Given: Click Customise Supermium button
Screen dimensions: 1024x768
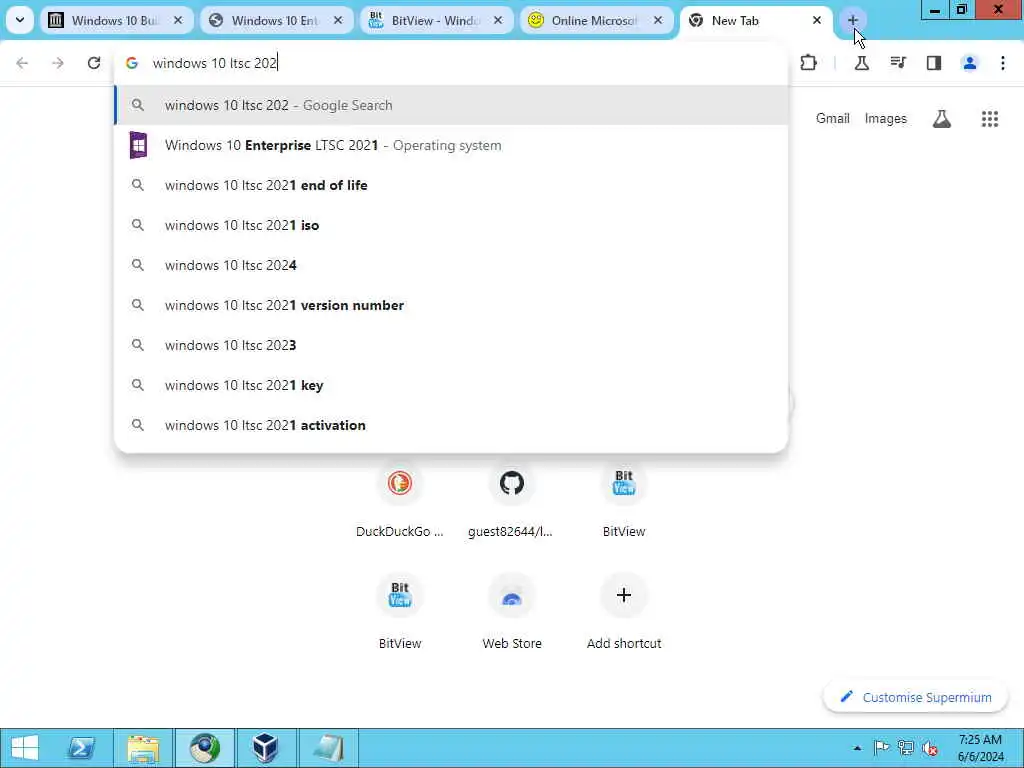Looking at the screenshot, I should pos(916,697).
